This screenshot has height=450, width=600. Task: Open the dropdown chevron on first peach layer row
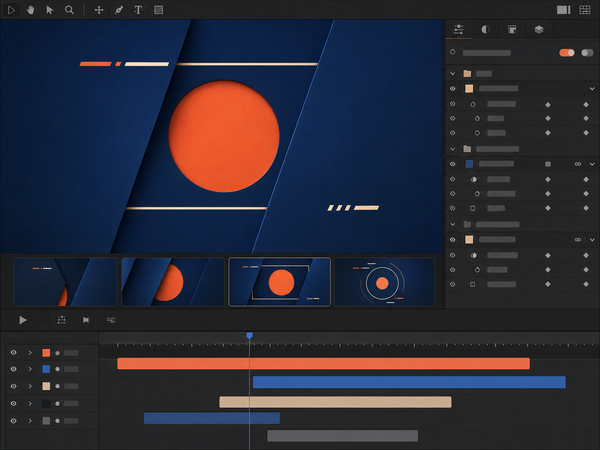(x=592, y=89)
